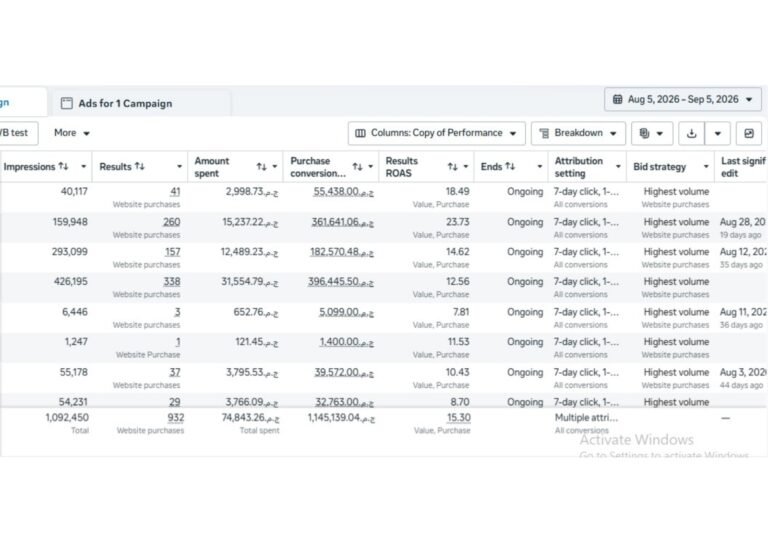Screen dimensions: 768x543
Task: Click the A/B test button
Action: 17,133
